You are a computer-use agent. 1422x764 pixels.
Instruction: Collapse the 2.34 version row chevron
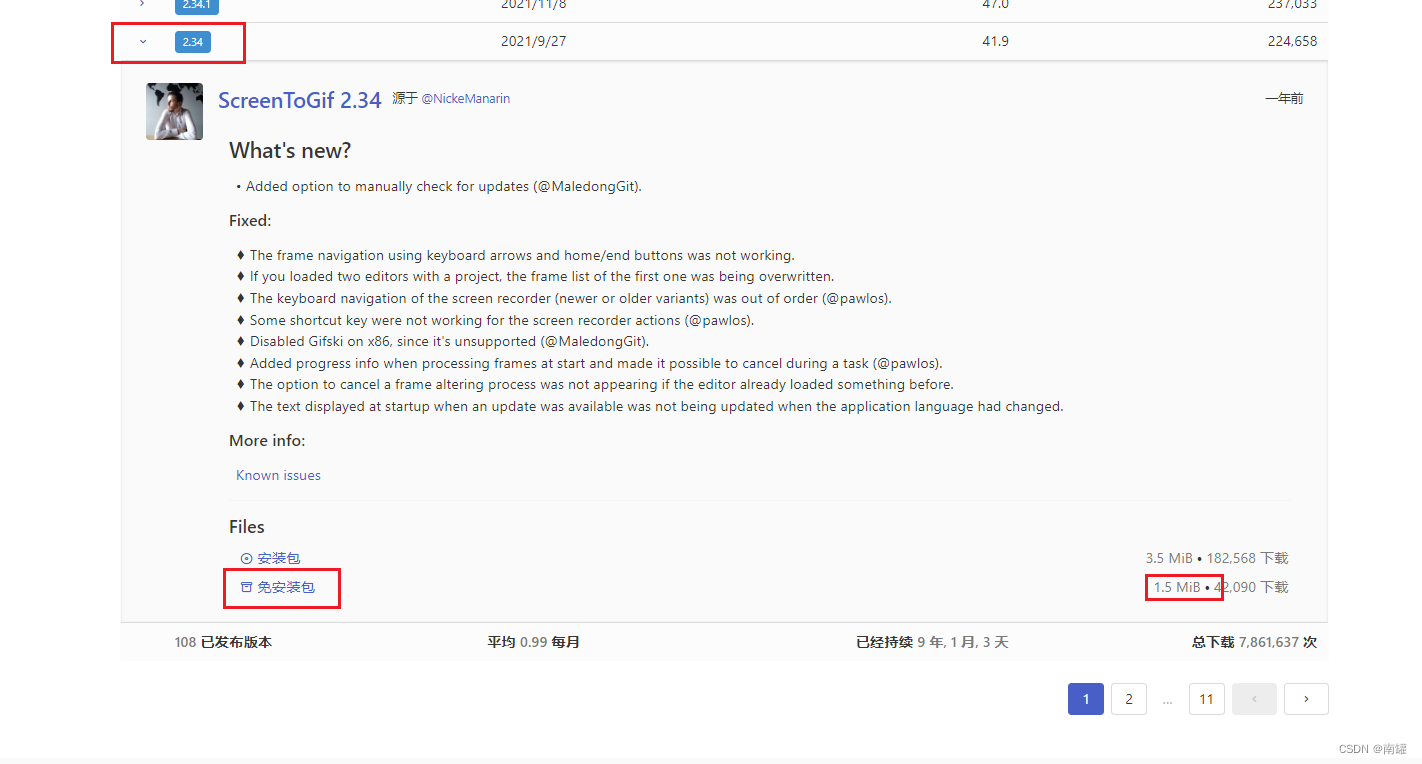click(143, 42)
